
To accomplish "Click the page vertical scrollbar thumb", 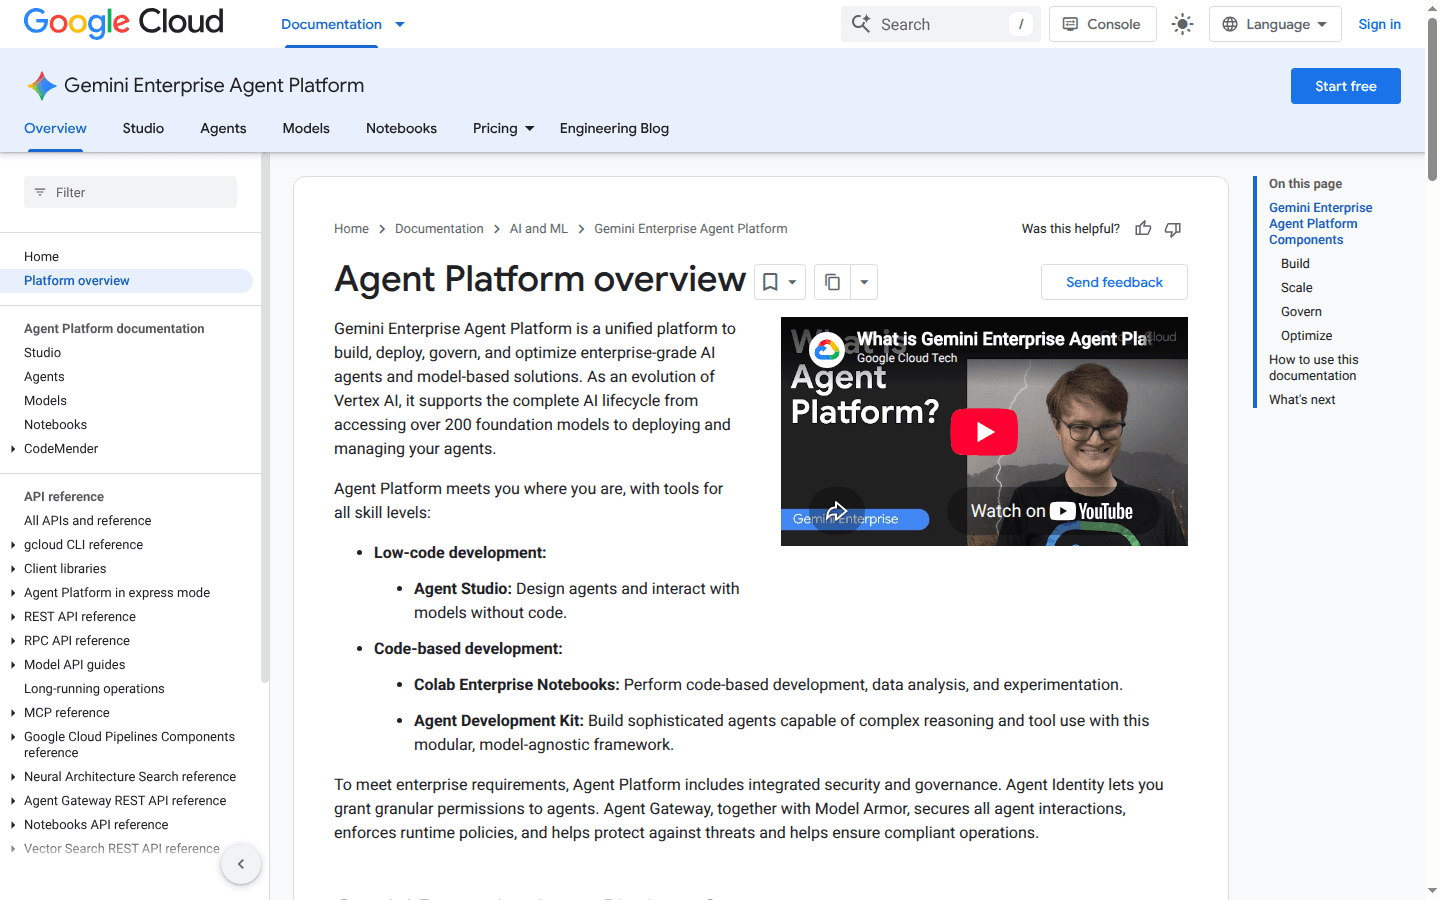I will click(x=1432, y=98).
